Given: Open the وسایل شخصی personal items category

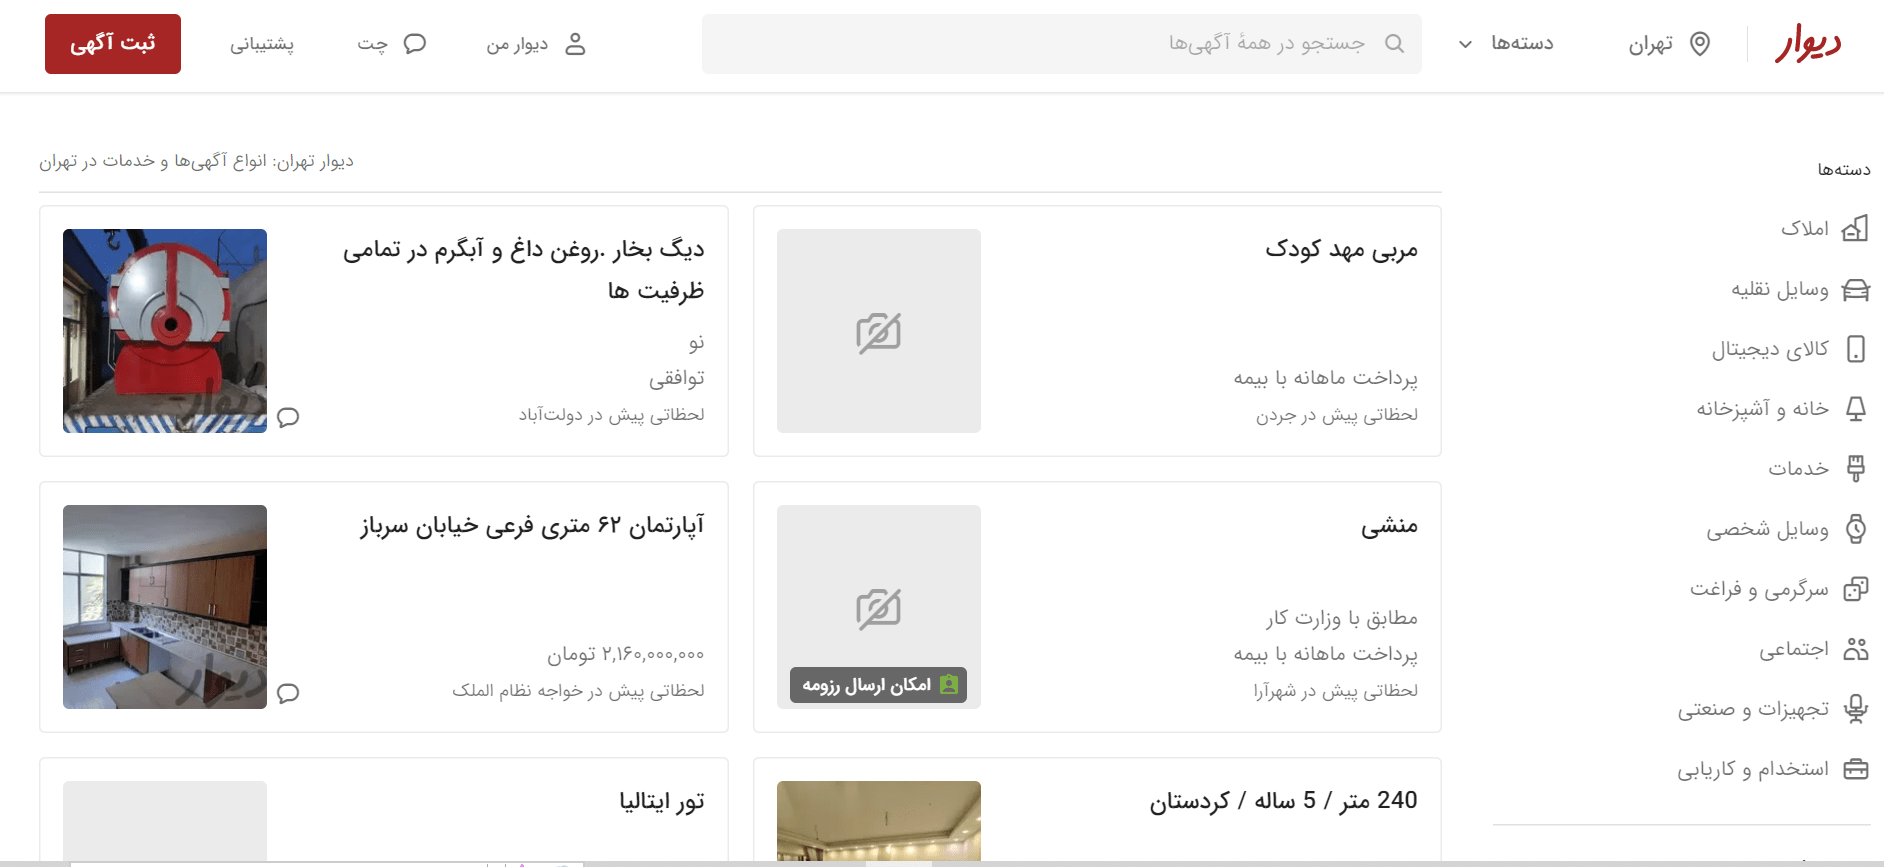Looking at the screenshot, I should 1767,529.
